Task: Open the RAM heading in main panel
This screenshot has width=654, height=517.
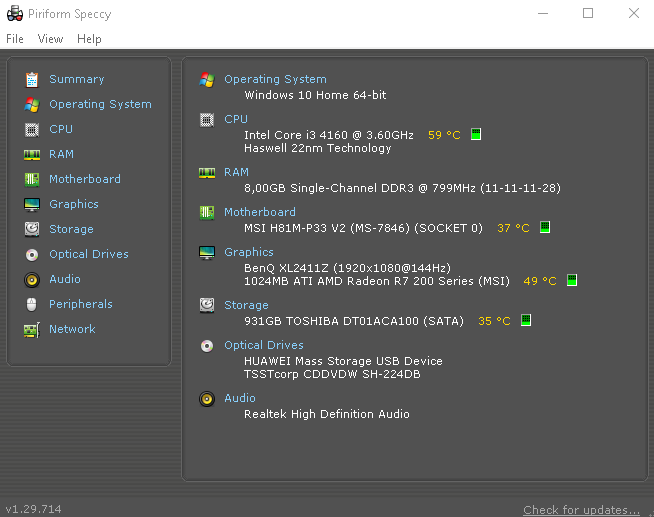Action: [236, 172]
